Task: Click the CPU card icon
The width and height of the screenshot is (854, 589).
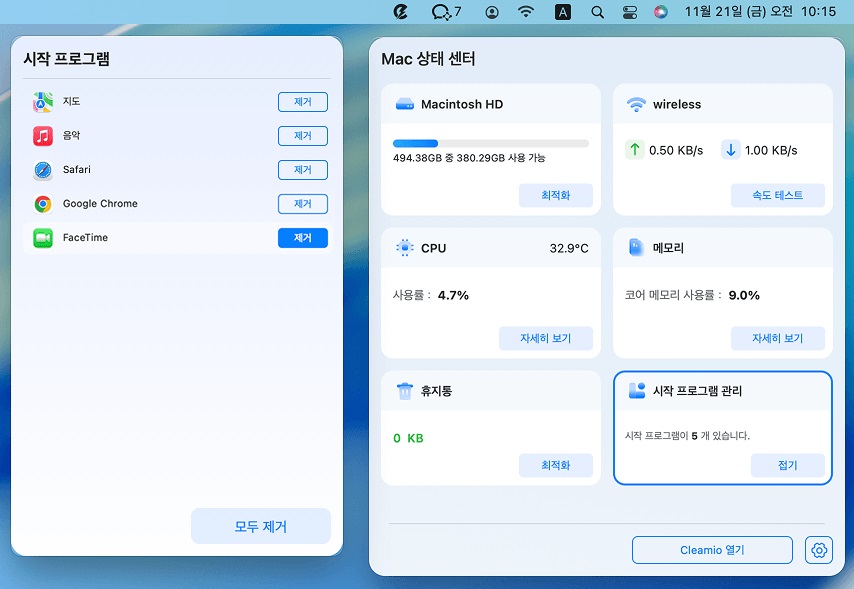Action: pyautogui.click(x=406, y=247)
